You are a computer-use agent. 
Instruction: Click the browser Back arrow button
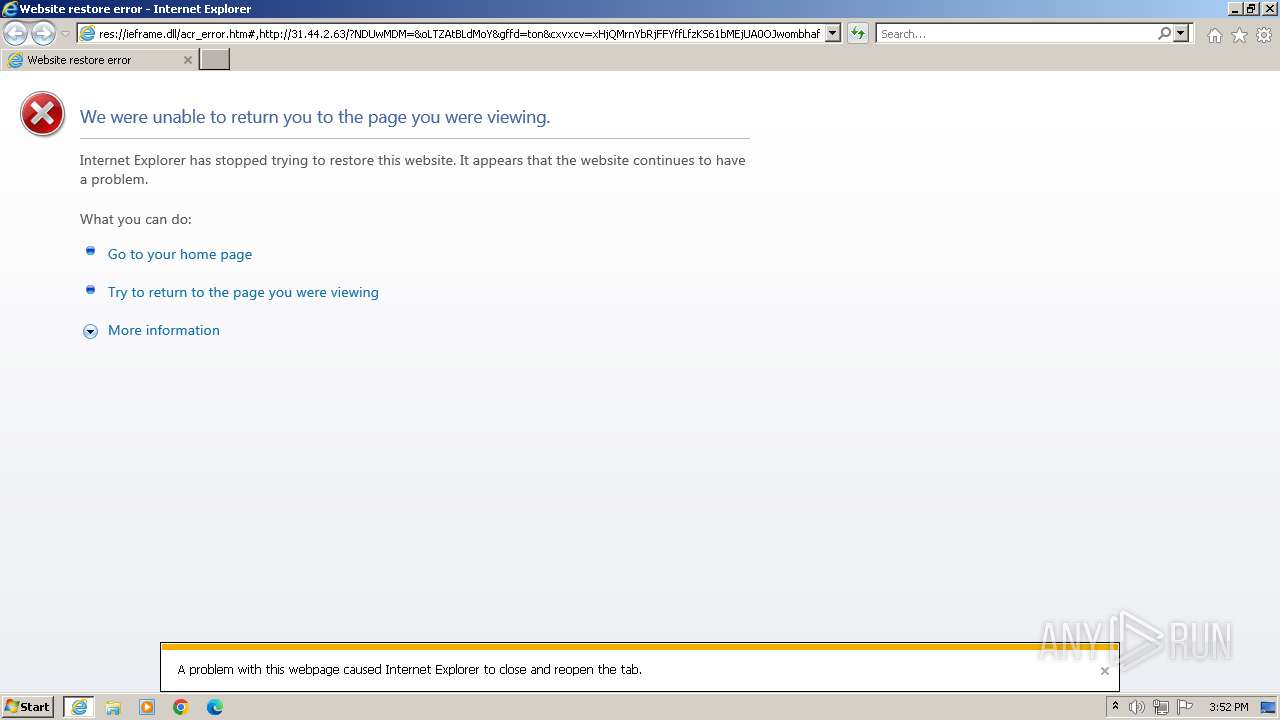click(16, 34)
